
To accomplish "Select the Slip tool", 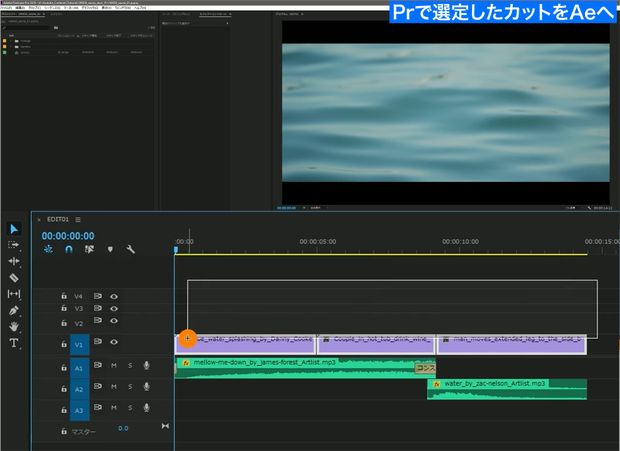I will click(13, 294).
